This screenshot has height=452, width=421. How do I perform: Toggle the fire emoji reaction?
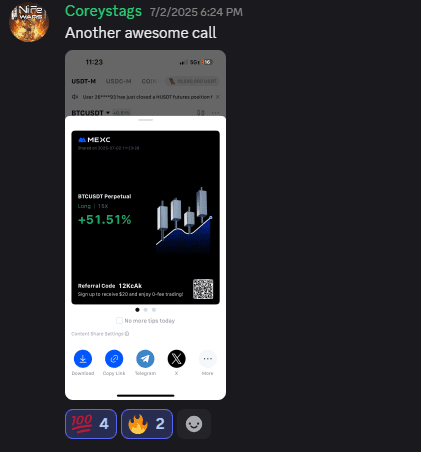coord(147,424)
